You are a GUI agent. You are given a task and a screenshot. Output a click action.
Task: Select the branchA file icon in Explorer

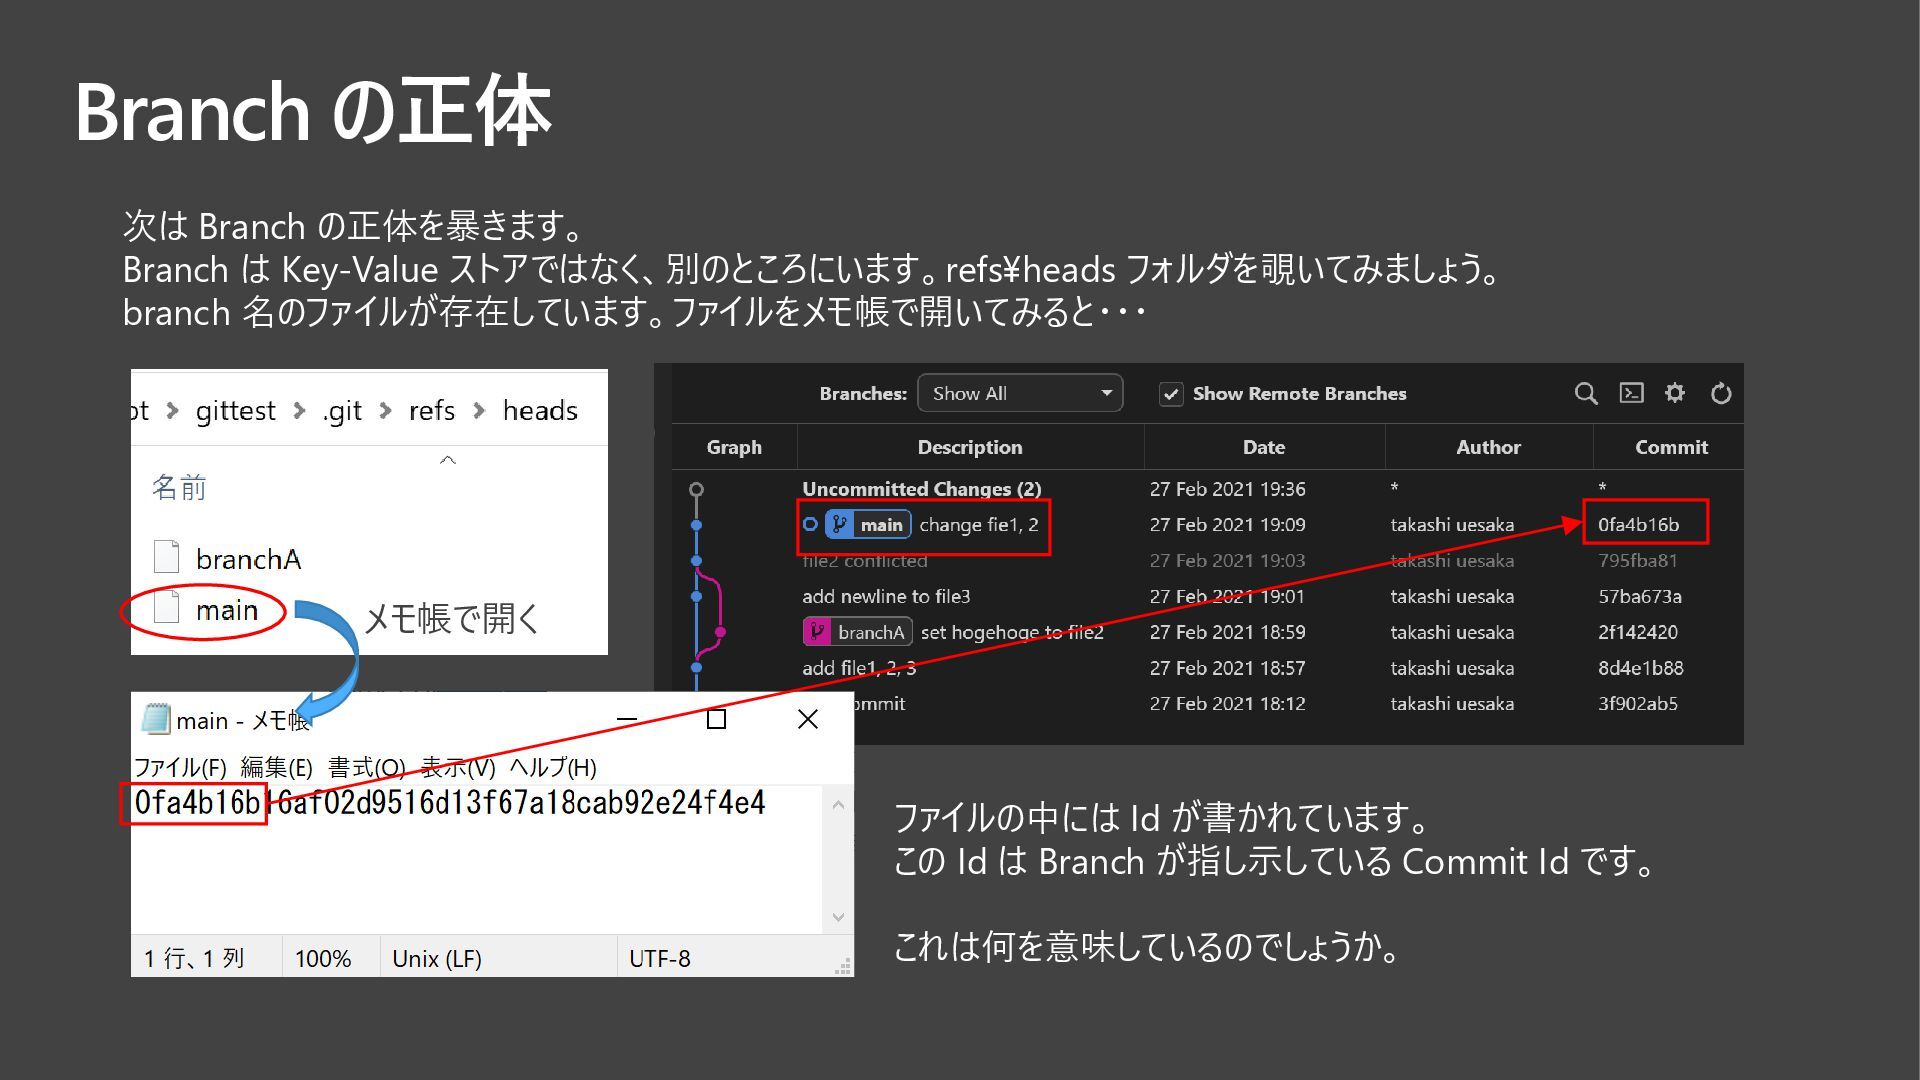[167, 558]
